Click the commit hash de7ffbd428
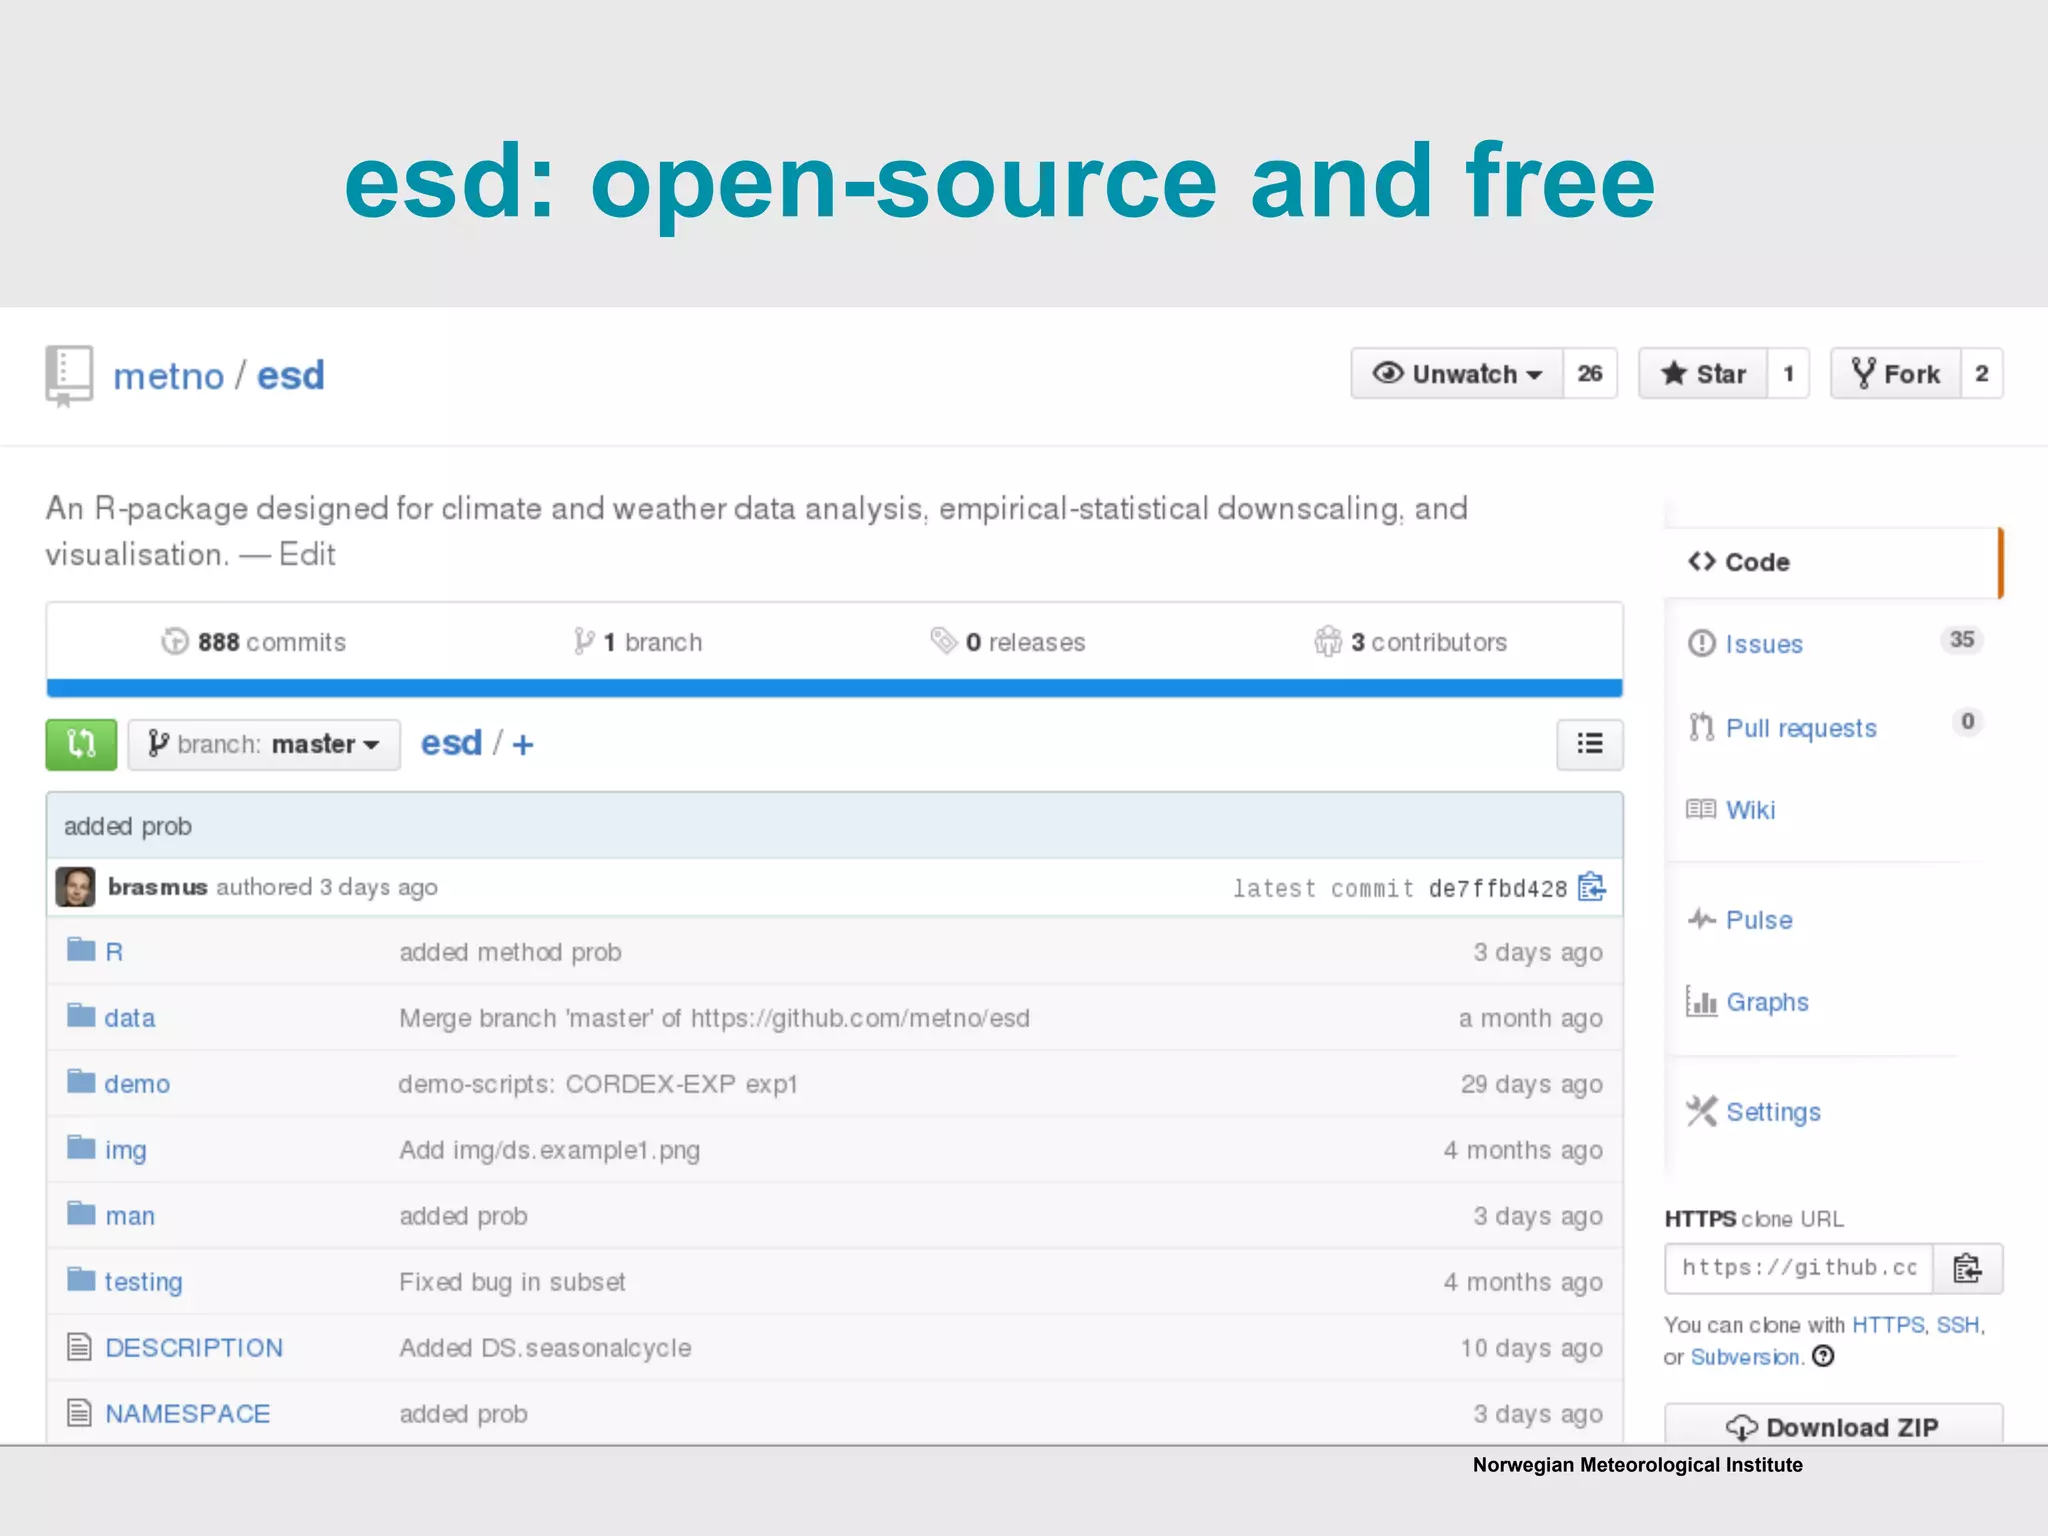Viewport: 2048px width, 1536px height. pos(1498,889)
